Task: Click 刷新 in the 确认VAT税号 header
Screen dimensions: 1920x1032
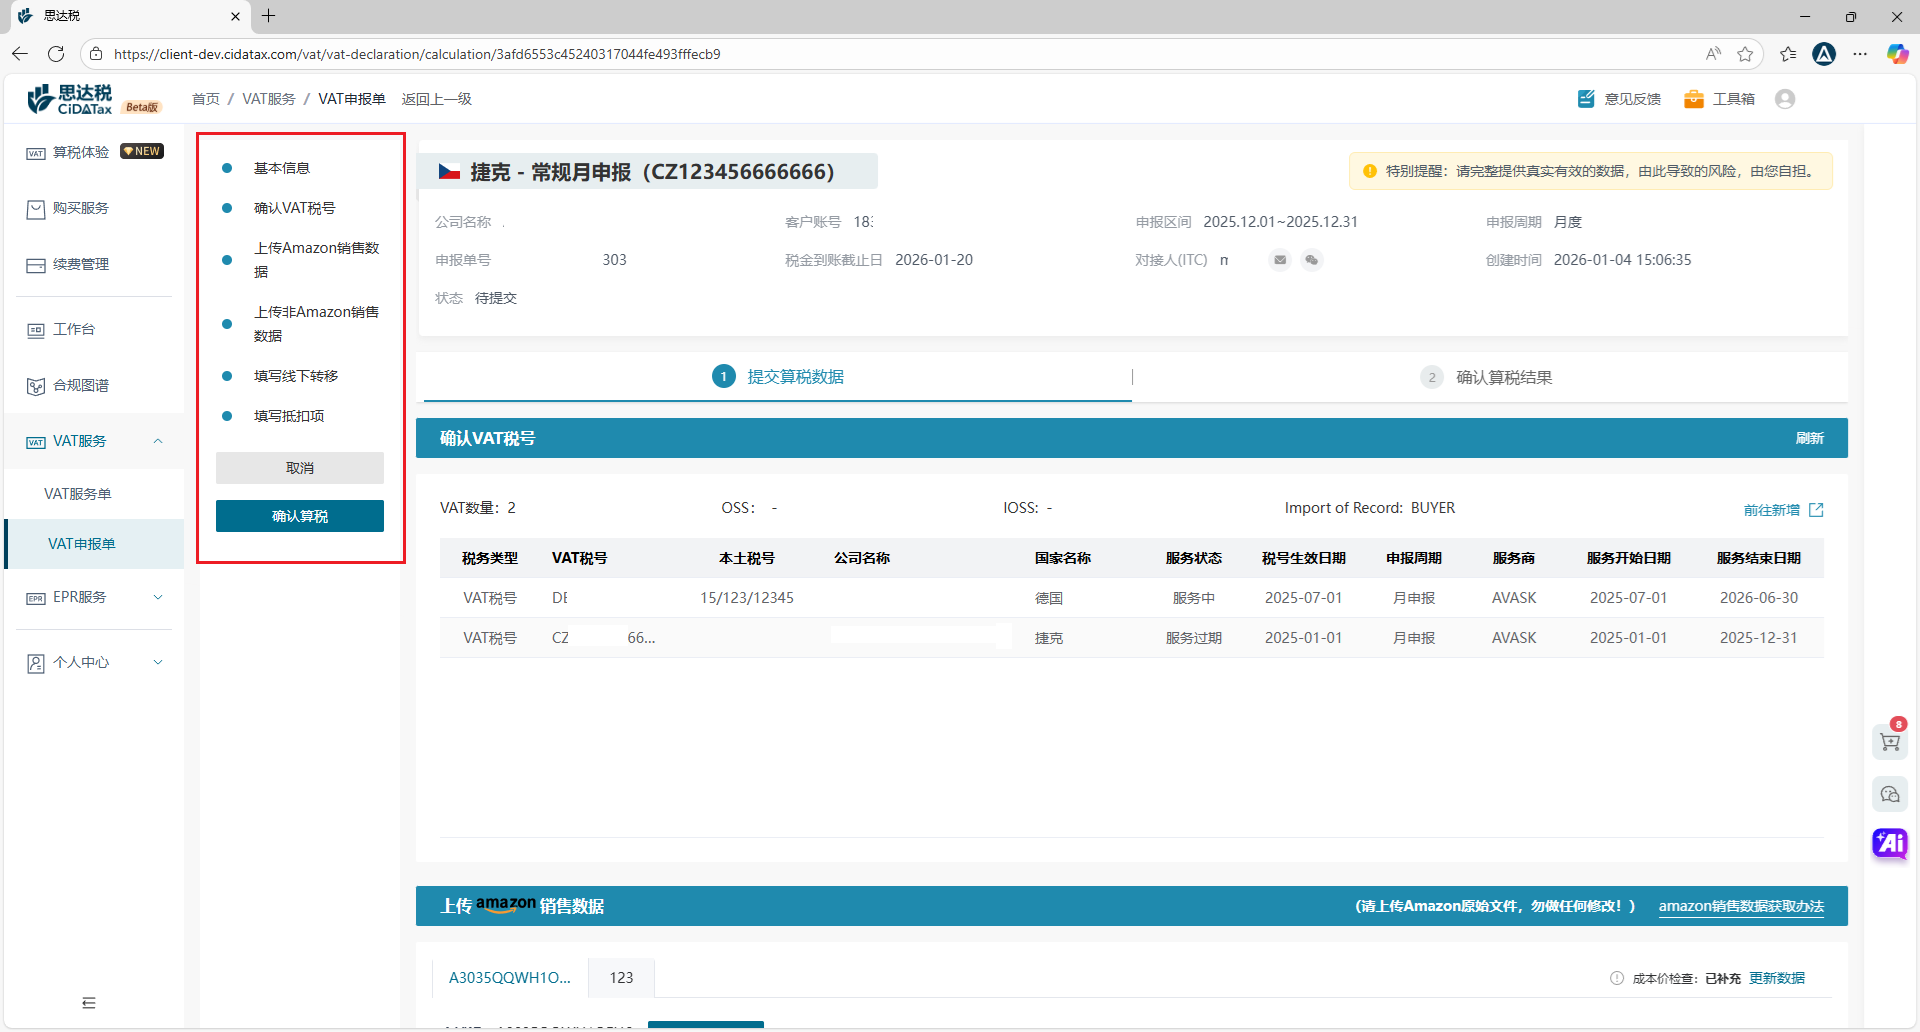Action: coord(1809,438)
